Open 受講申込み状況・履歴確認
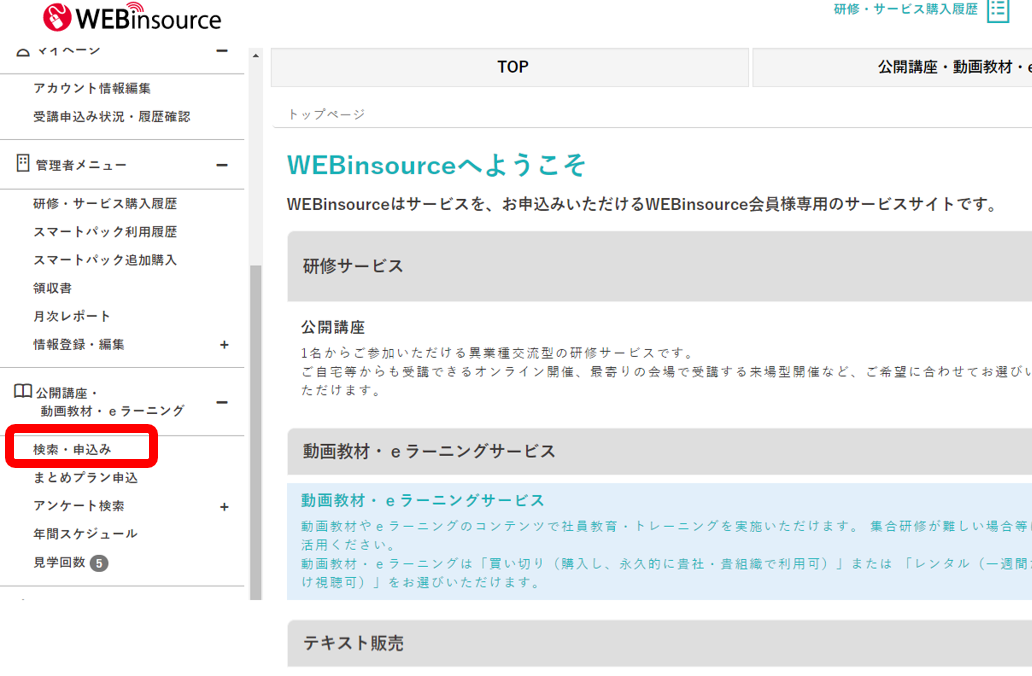 112,117
